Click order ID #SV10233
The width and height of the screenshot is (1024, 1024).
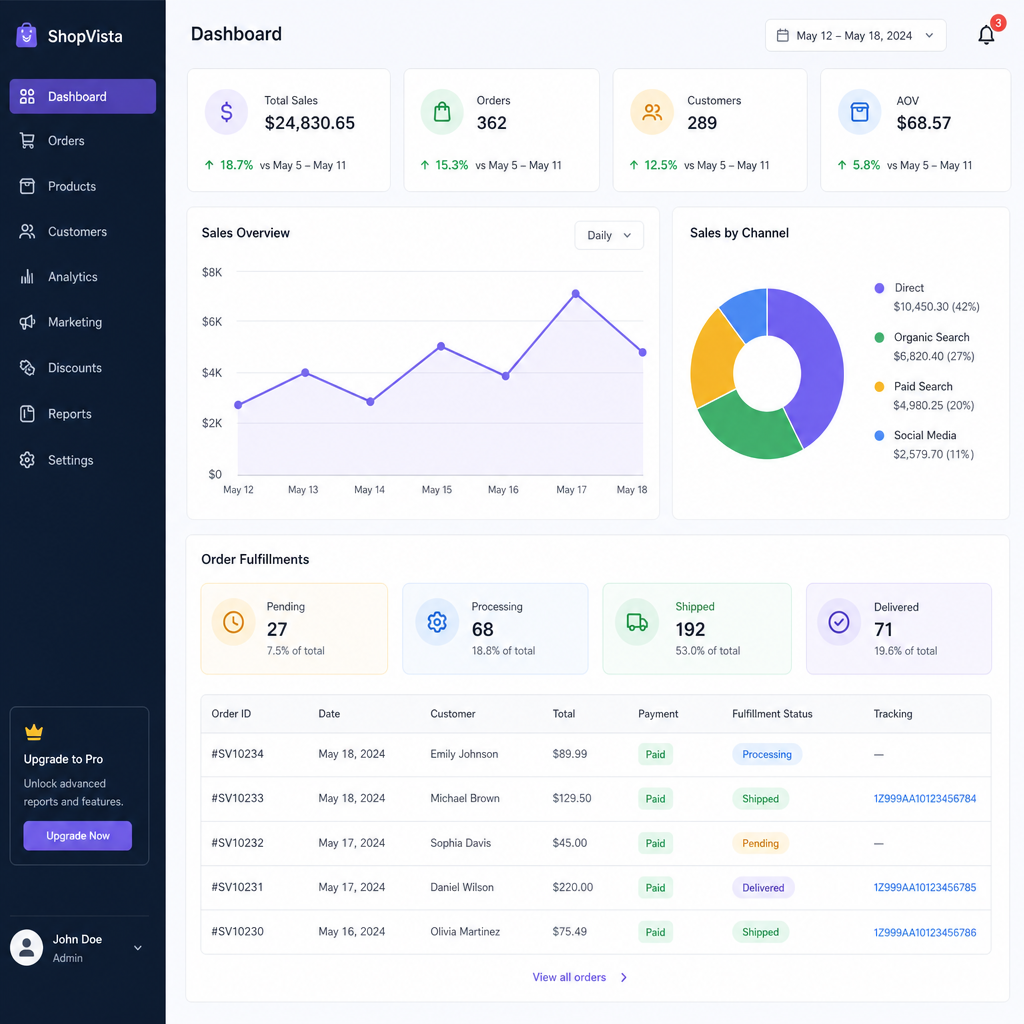coord(237,798)
